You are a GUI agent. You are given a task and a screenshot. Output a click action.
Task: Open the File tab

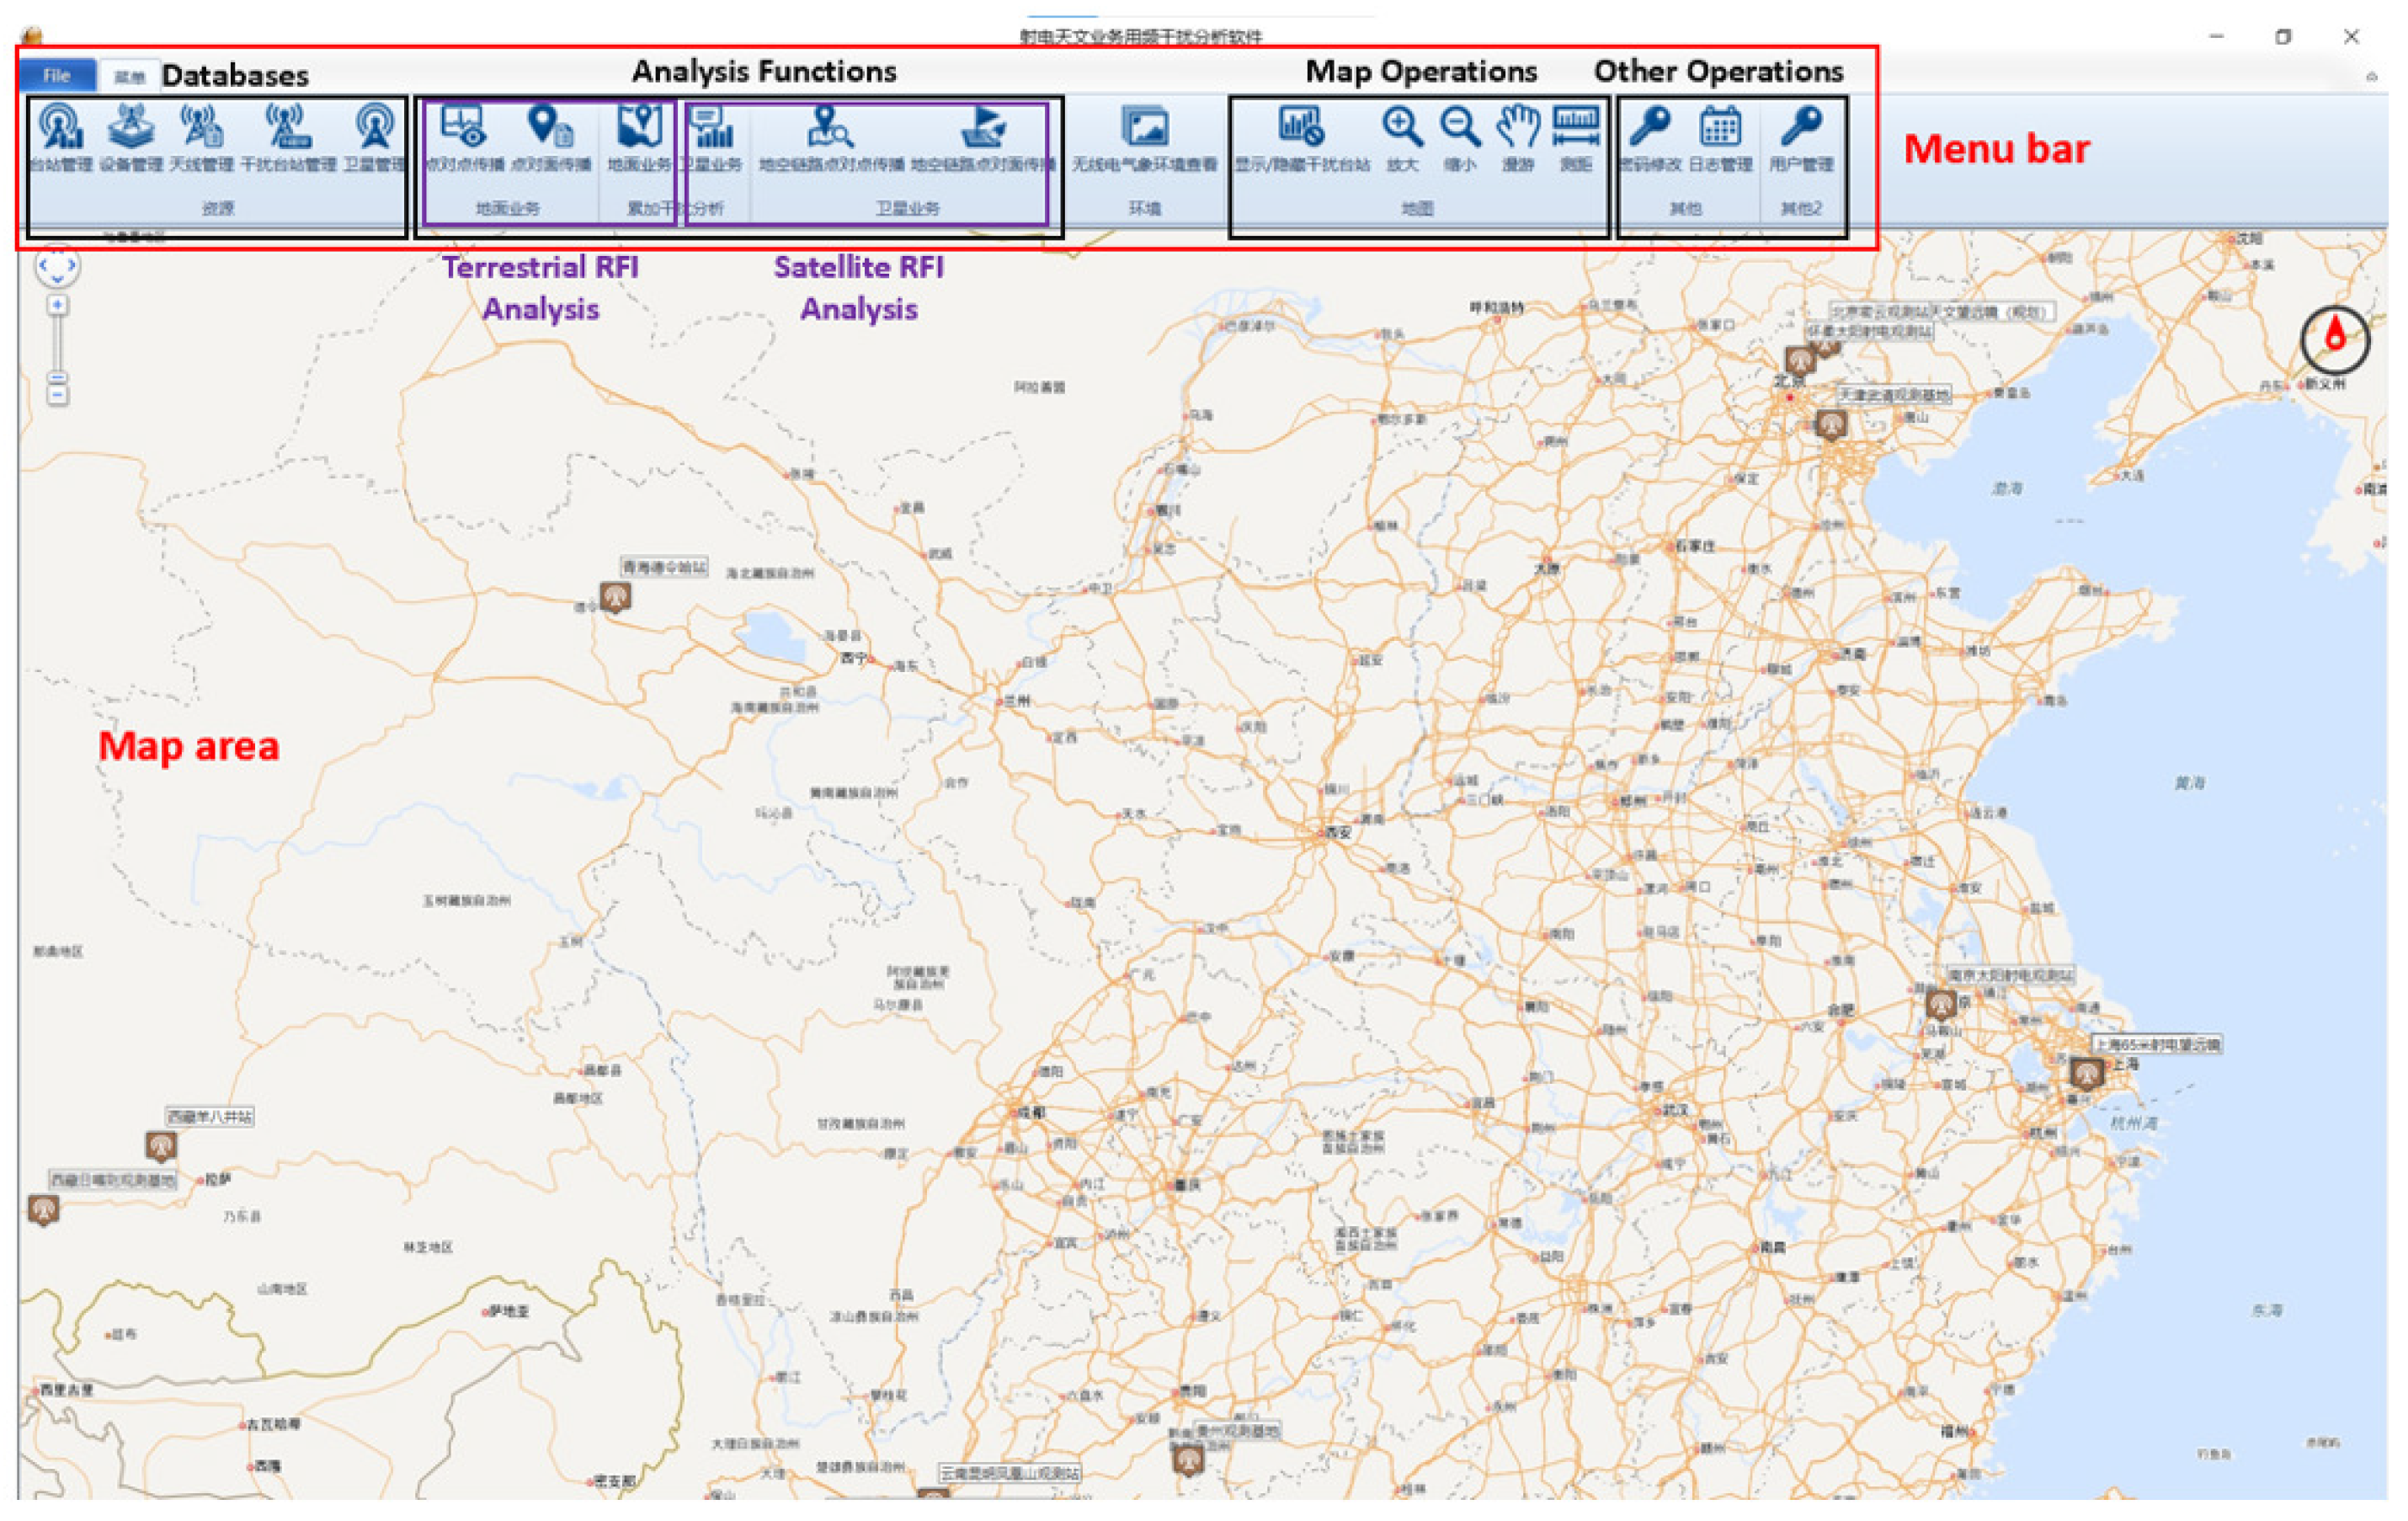click(x=57, y=75)
